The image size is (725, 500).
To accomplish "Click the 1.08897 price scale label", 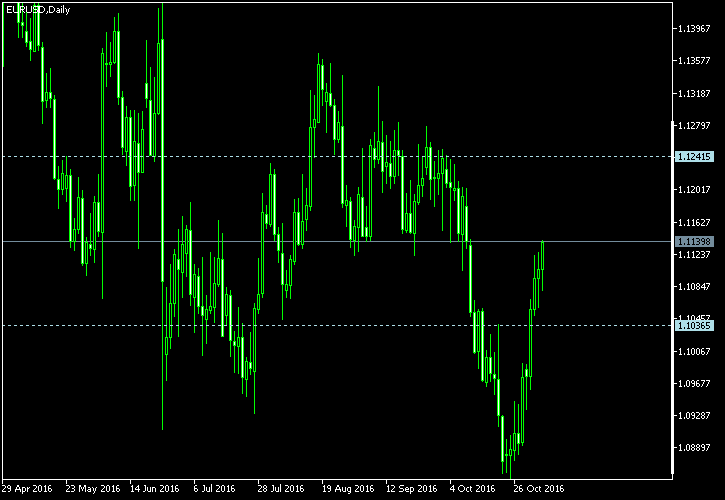I will (694, 448).
